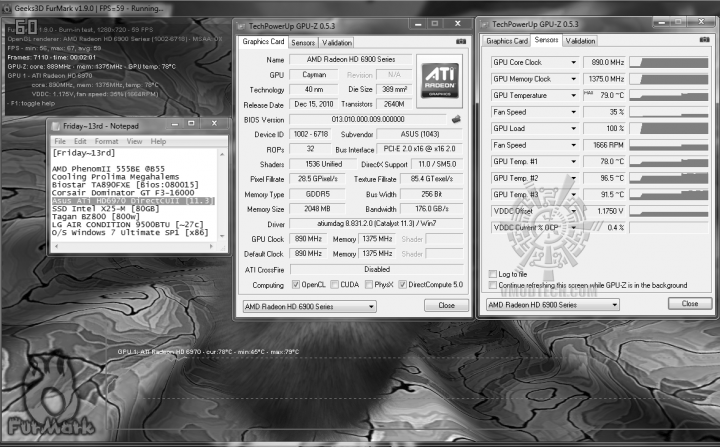Click the BIOS Version field
Screen dimensions: 720x447
[368, 119]
